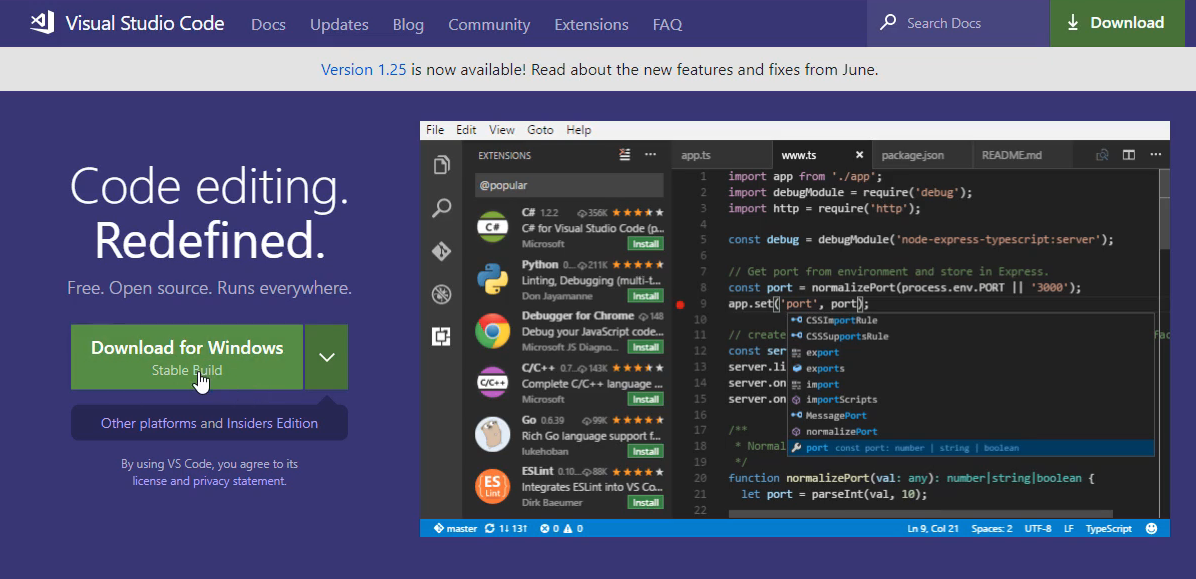The image size is (1196, 579).
Task: Select the normalizePort autocomplete suggestion
Action: click(970, 431)
